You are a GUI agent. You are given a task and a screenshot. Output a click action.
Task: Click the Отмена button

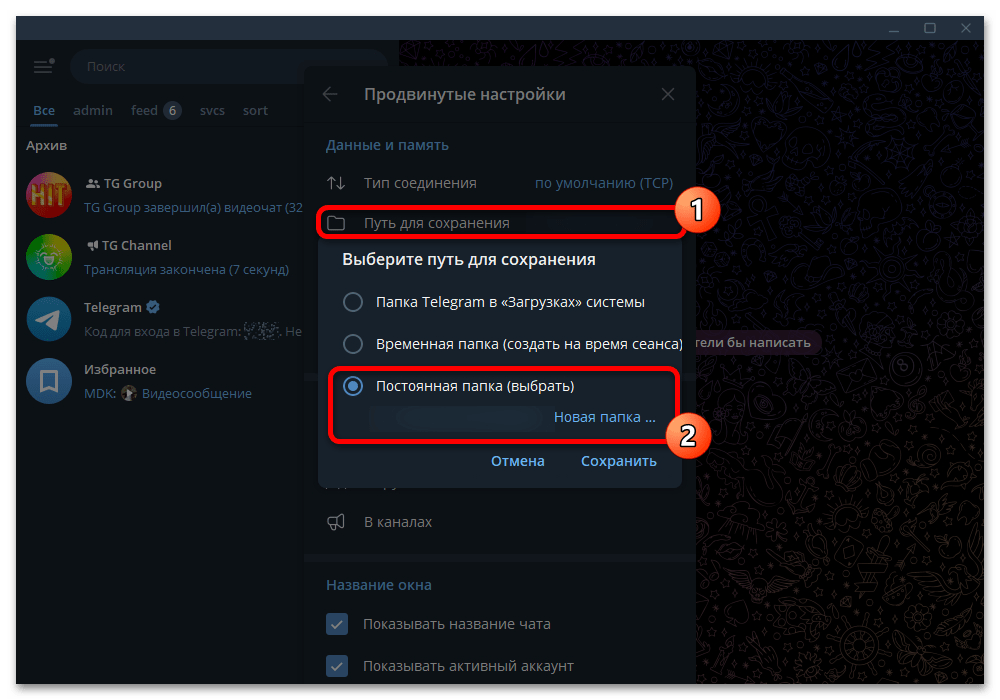point(518,461)
